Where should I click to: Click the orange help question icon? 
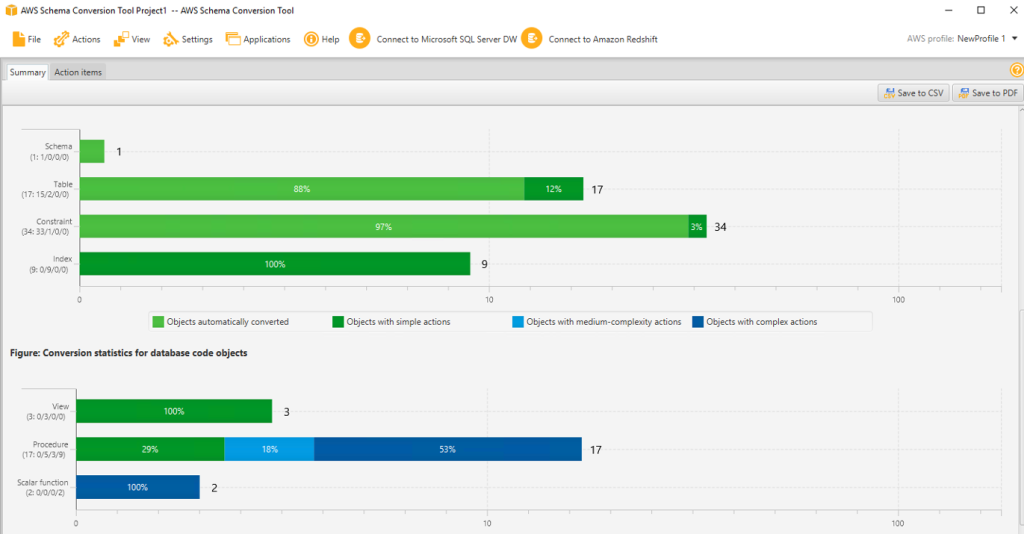pos(1017,70)
